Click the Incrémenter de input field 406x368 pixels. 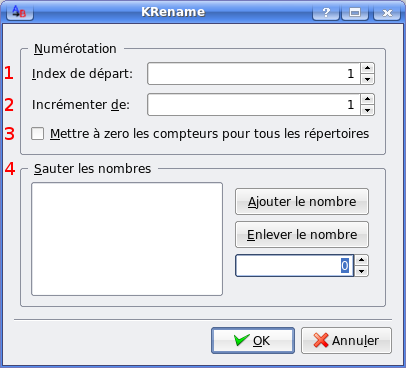254,105
